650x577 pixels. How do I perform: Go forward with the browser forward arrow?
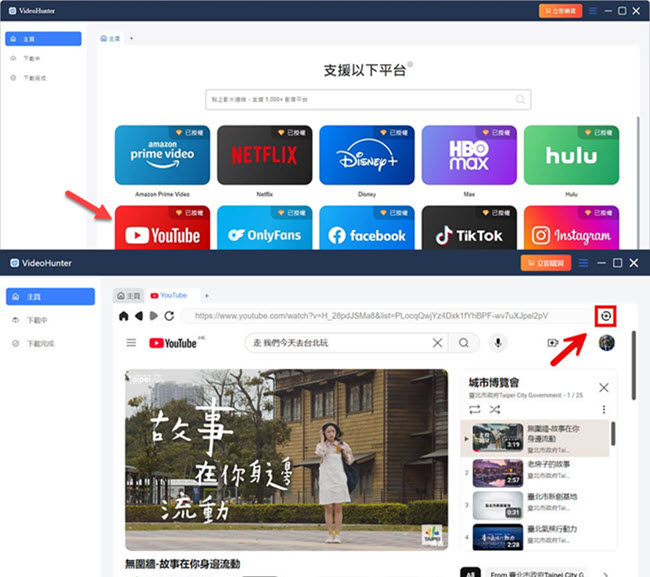tap(154, 316)
